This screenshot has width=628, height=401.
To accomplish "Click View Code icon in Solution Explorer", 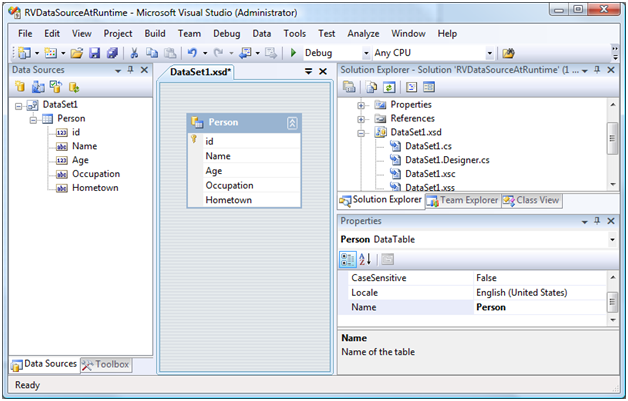I will tap(411, 87).
